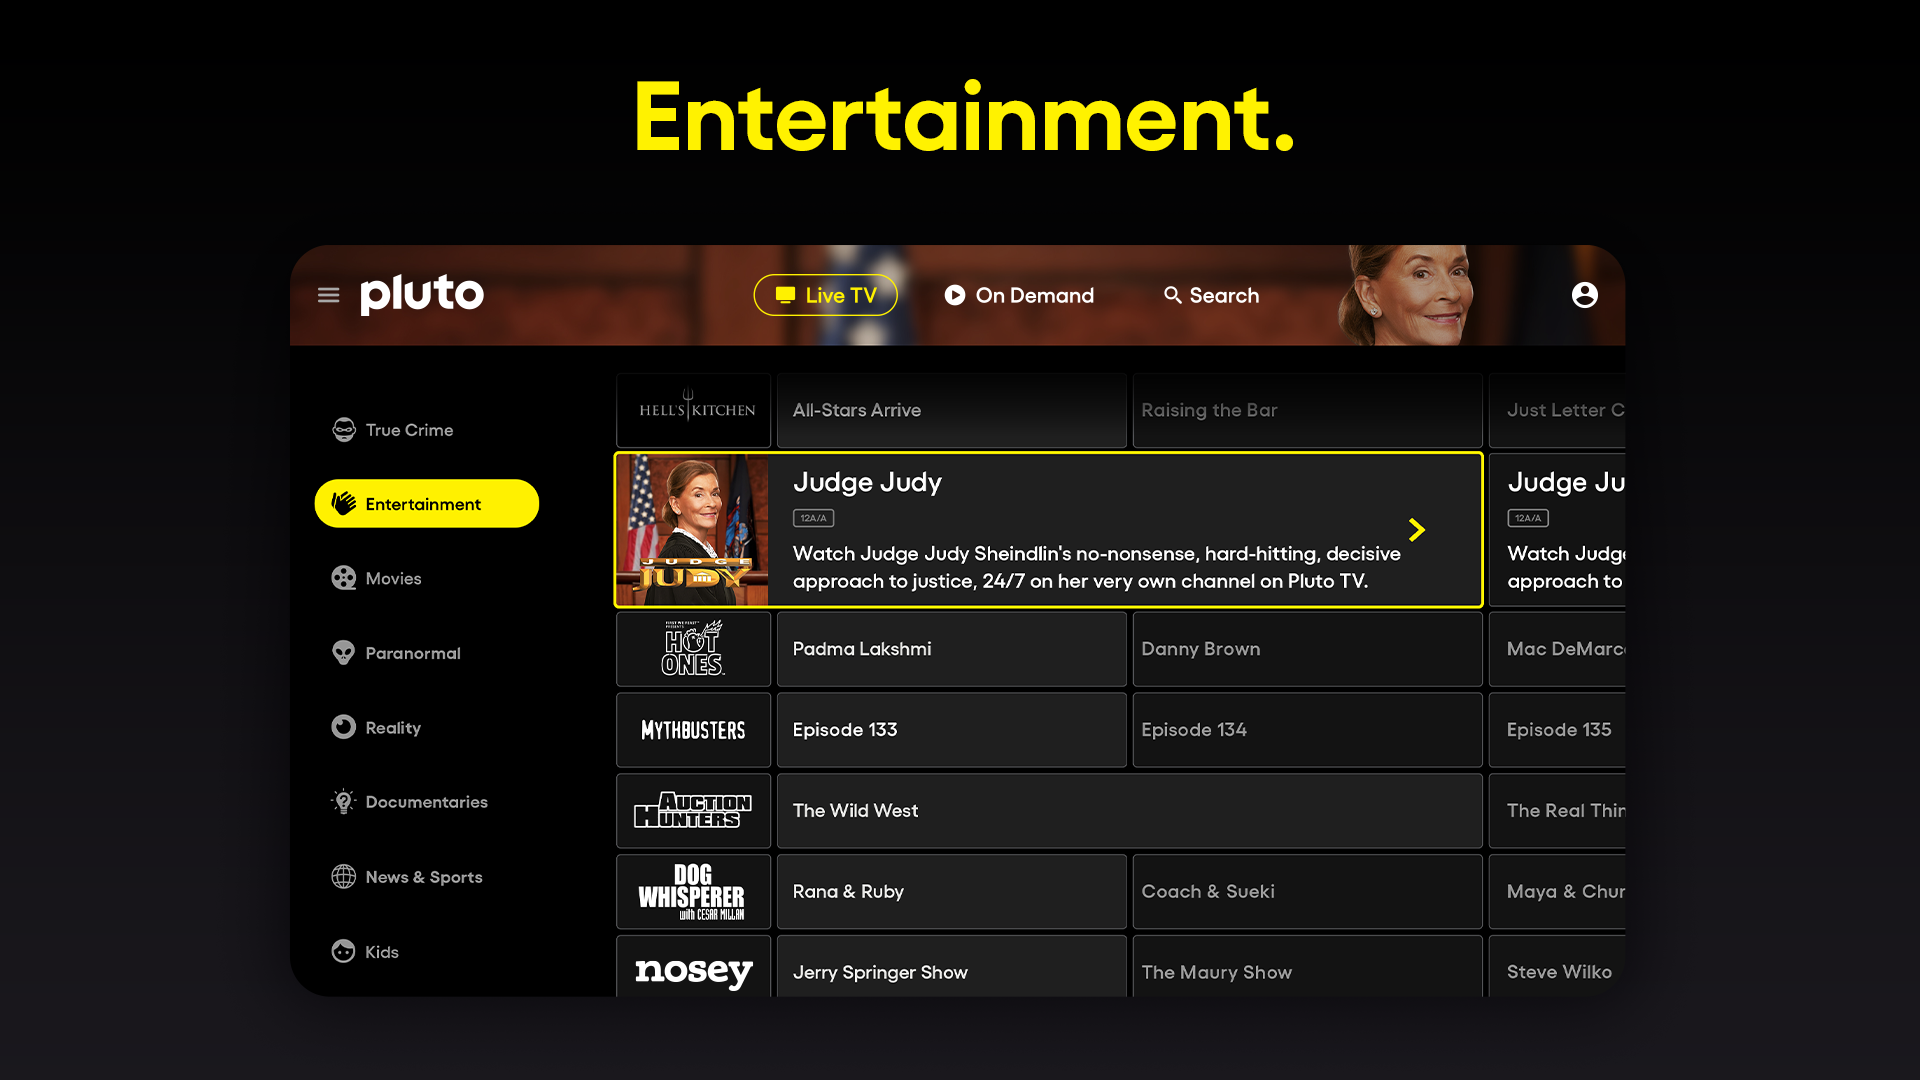Open the All-Stars Arrive episode
Image resolution: width=1920 pixels, height=1080 pixels.
tap(952, 410)
